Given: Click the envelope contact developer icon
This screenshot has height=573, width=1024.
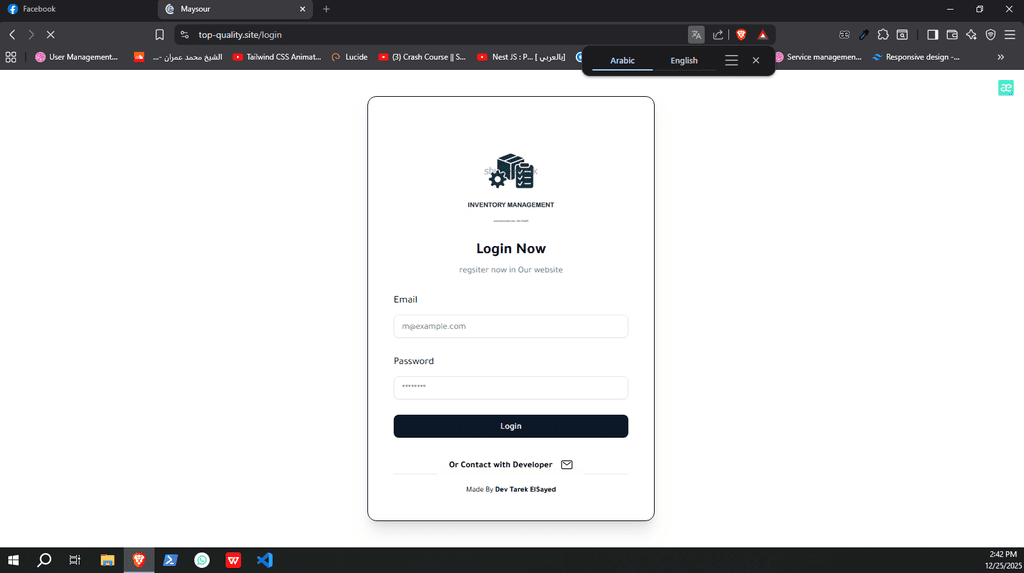Looking at the screenshot, I should tap(567, 465).
